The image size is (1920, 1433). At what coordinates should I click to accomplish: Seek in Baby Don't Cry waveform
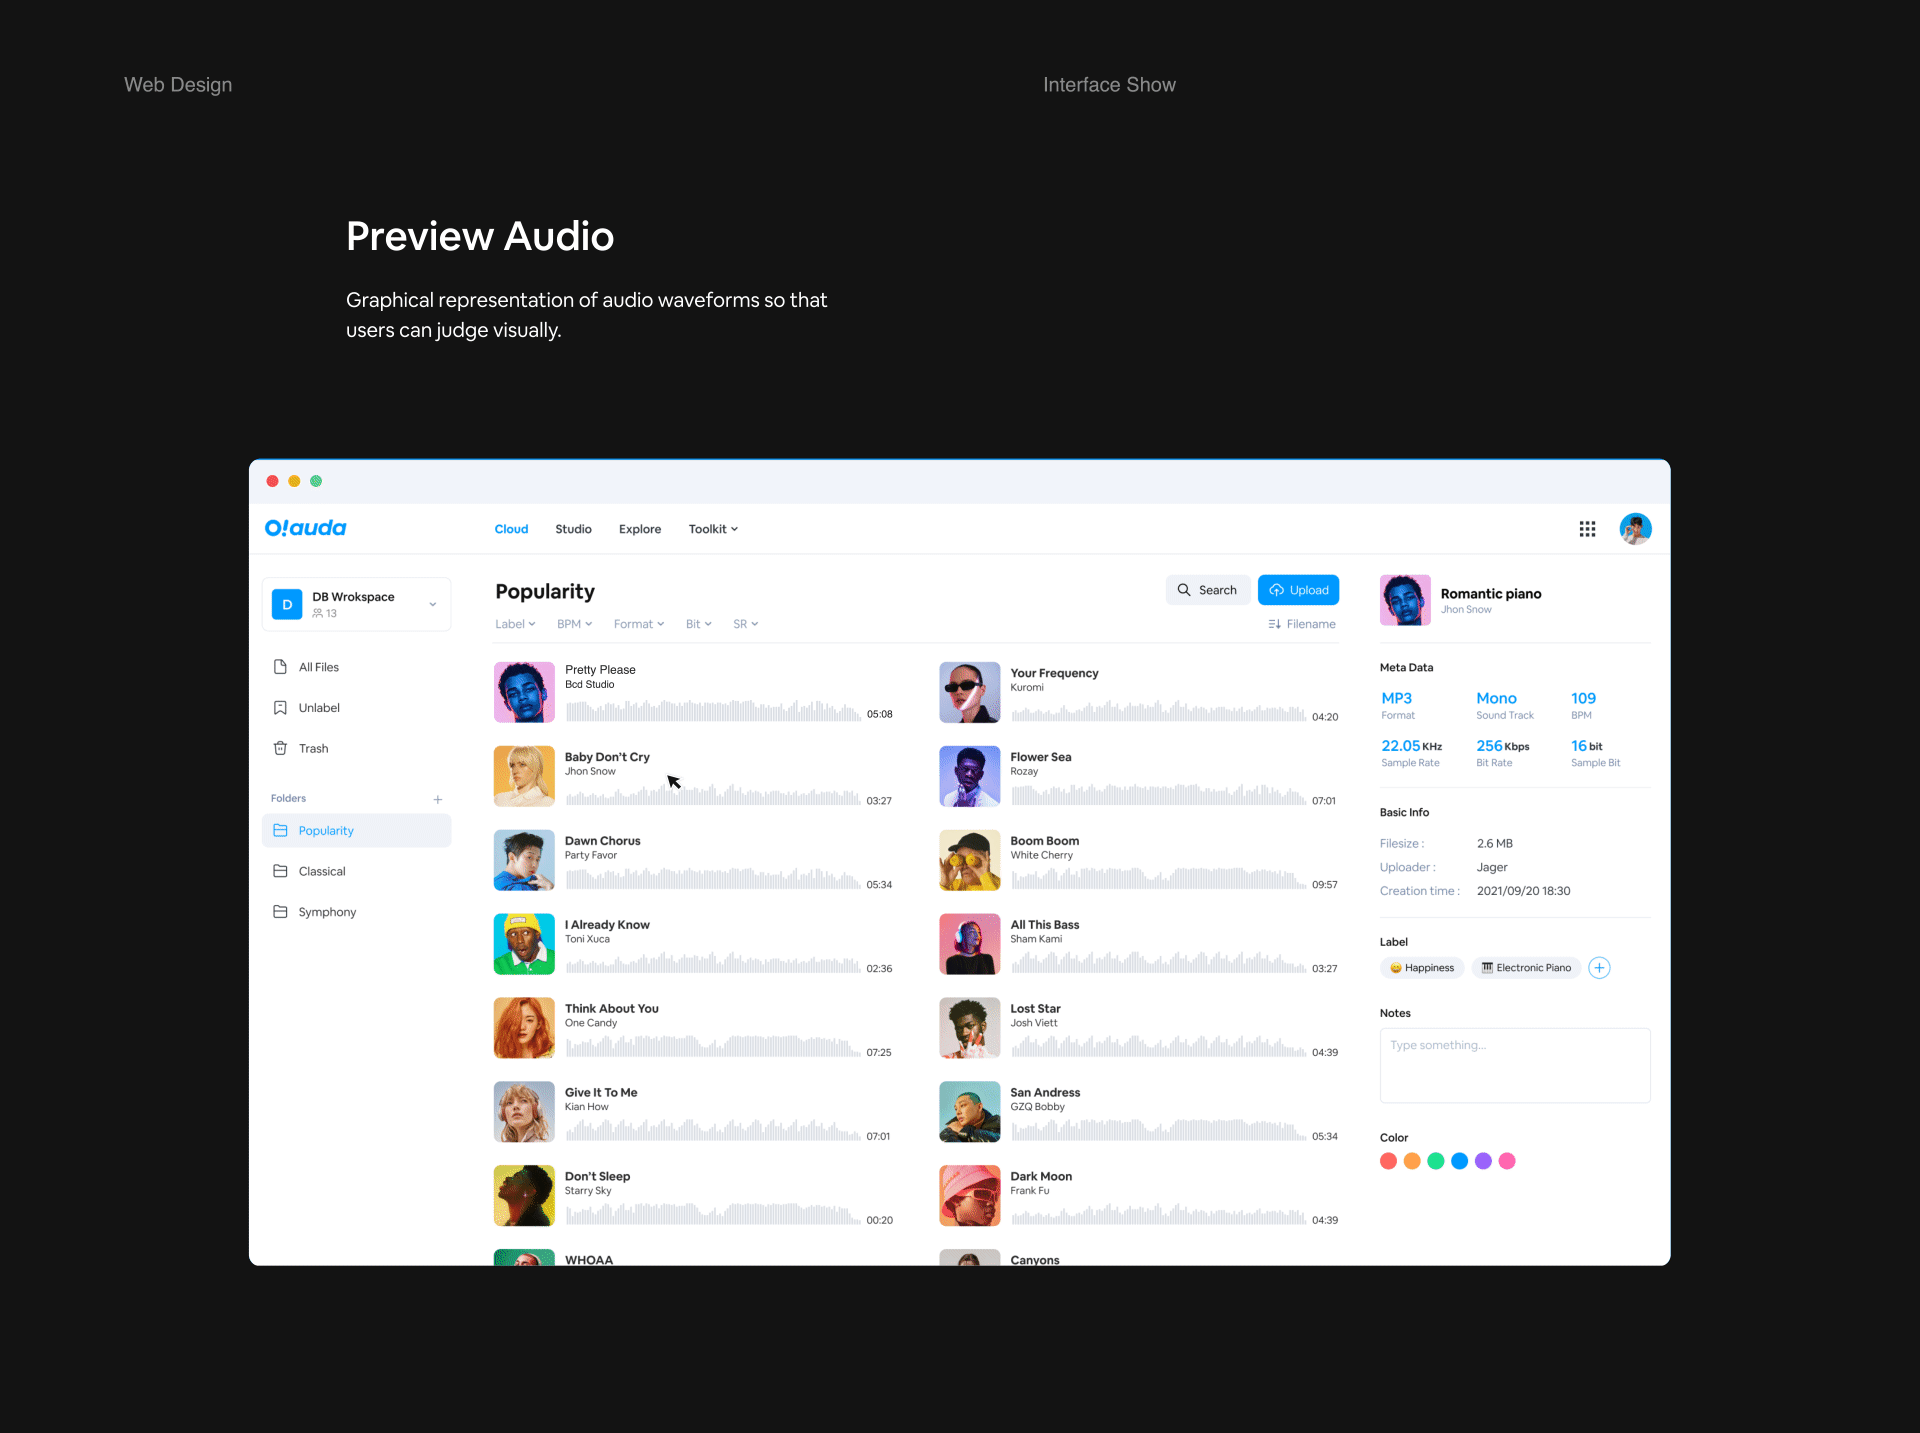coord(713,795)
